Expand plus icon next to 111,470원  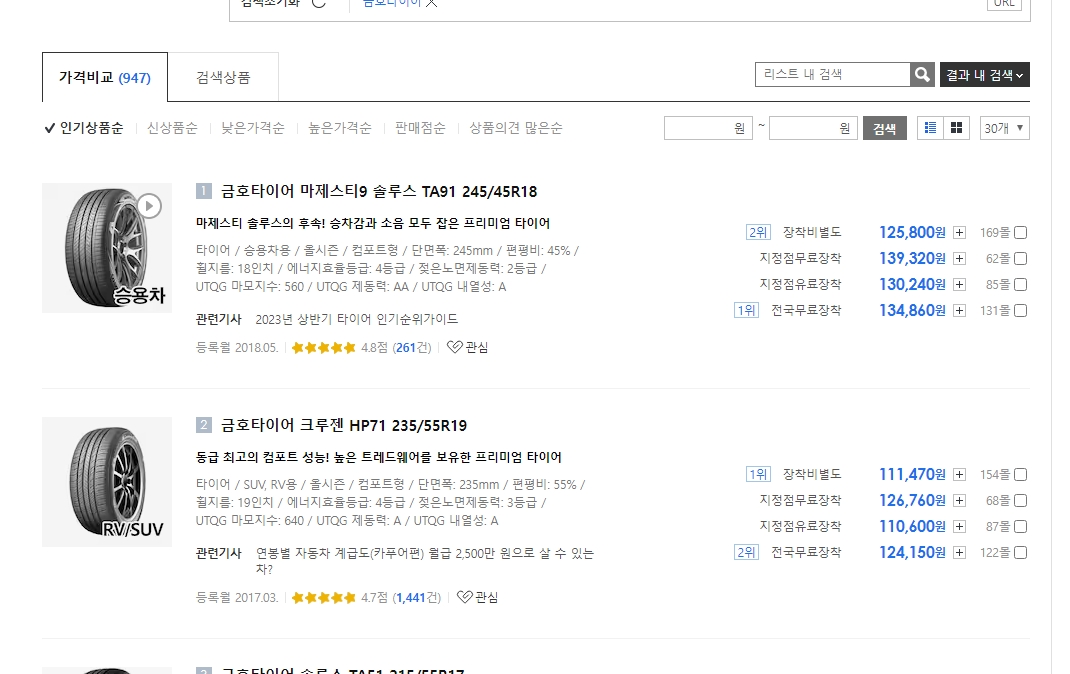coord(959,475)
